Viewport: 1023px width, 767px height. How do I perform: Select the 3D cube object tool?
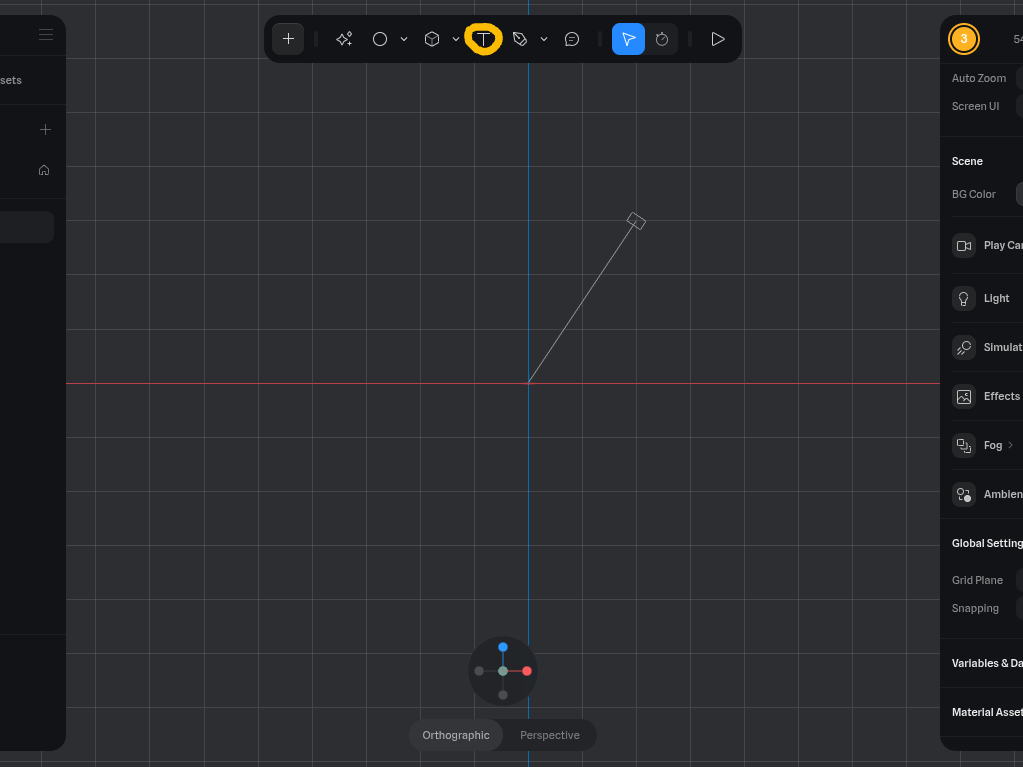pos(432,39)
